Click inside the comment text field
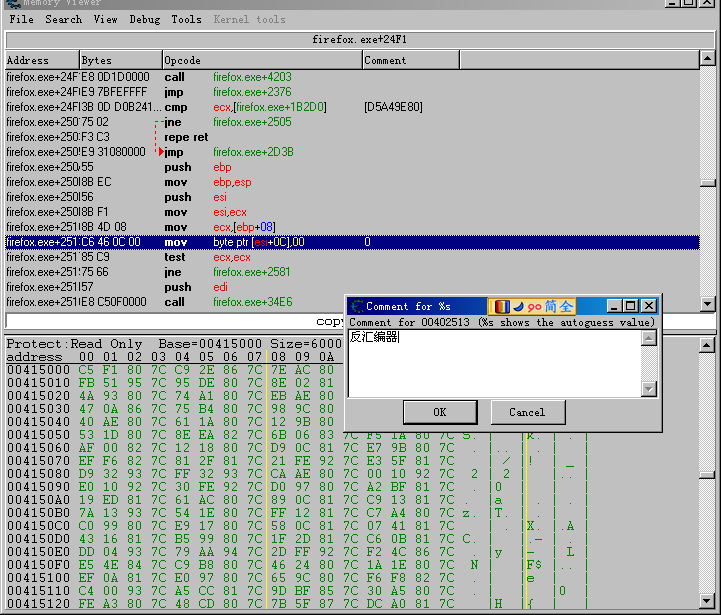 click(x=493, y=363)
